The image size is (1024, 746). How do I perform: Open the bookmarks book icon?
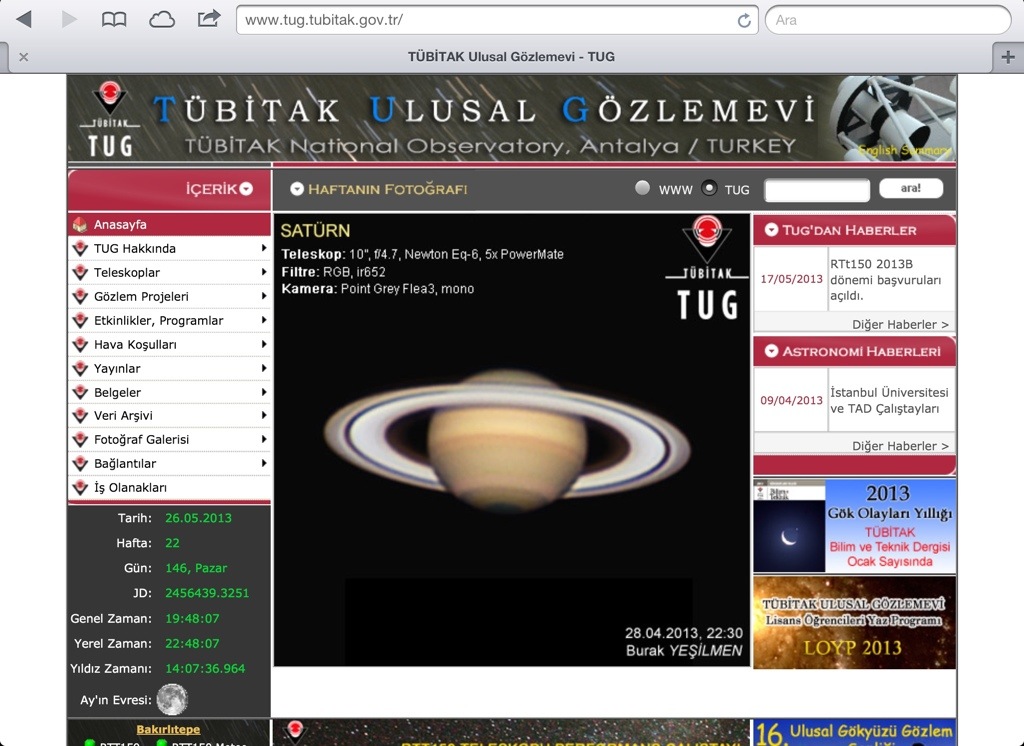point(115,19)
